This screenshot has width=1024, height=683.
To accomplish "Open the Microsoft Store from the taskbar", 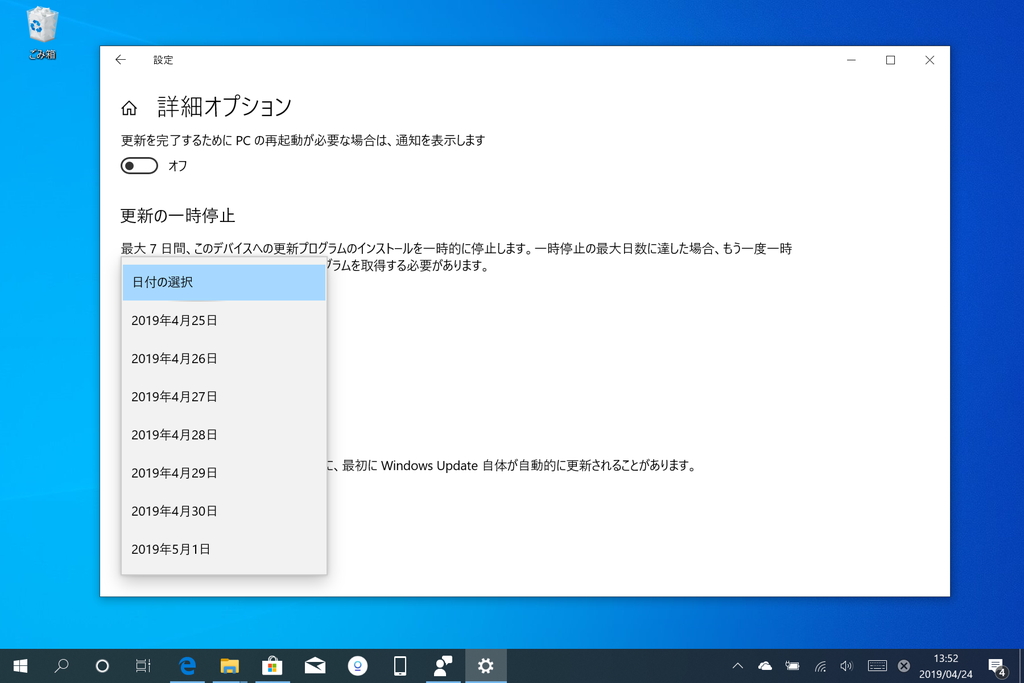I will [273, 665].
